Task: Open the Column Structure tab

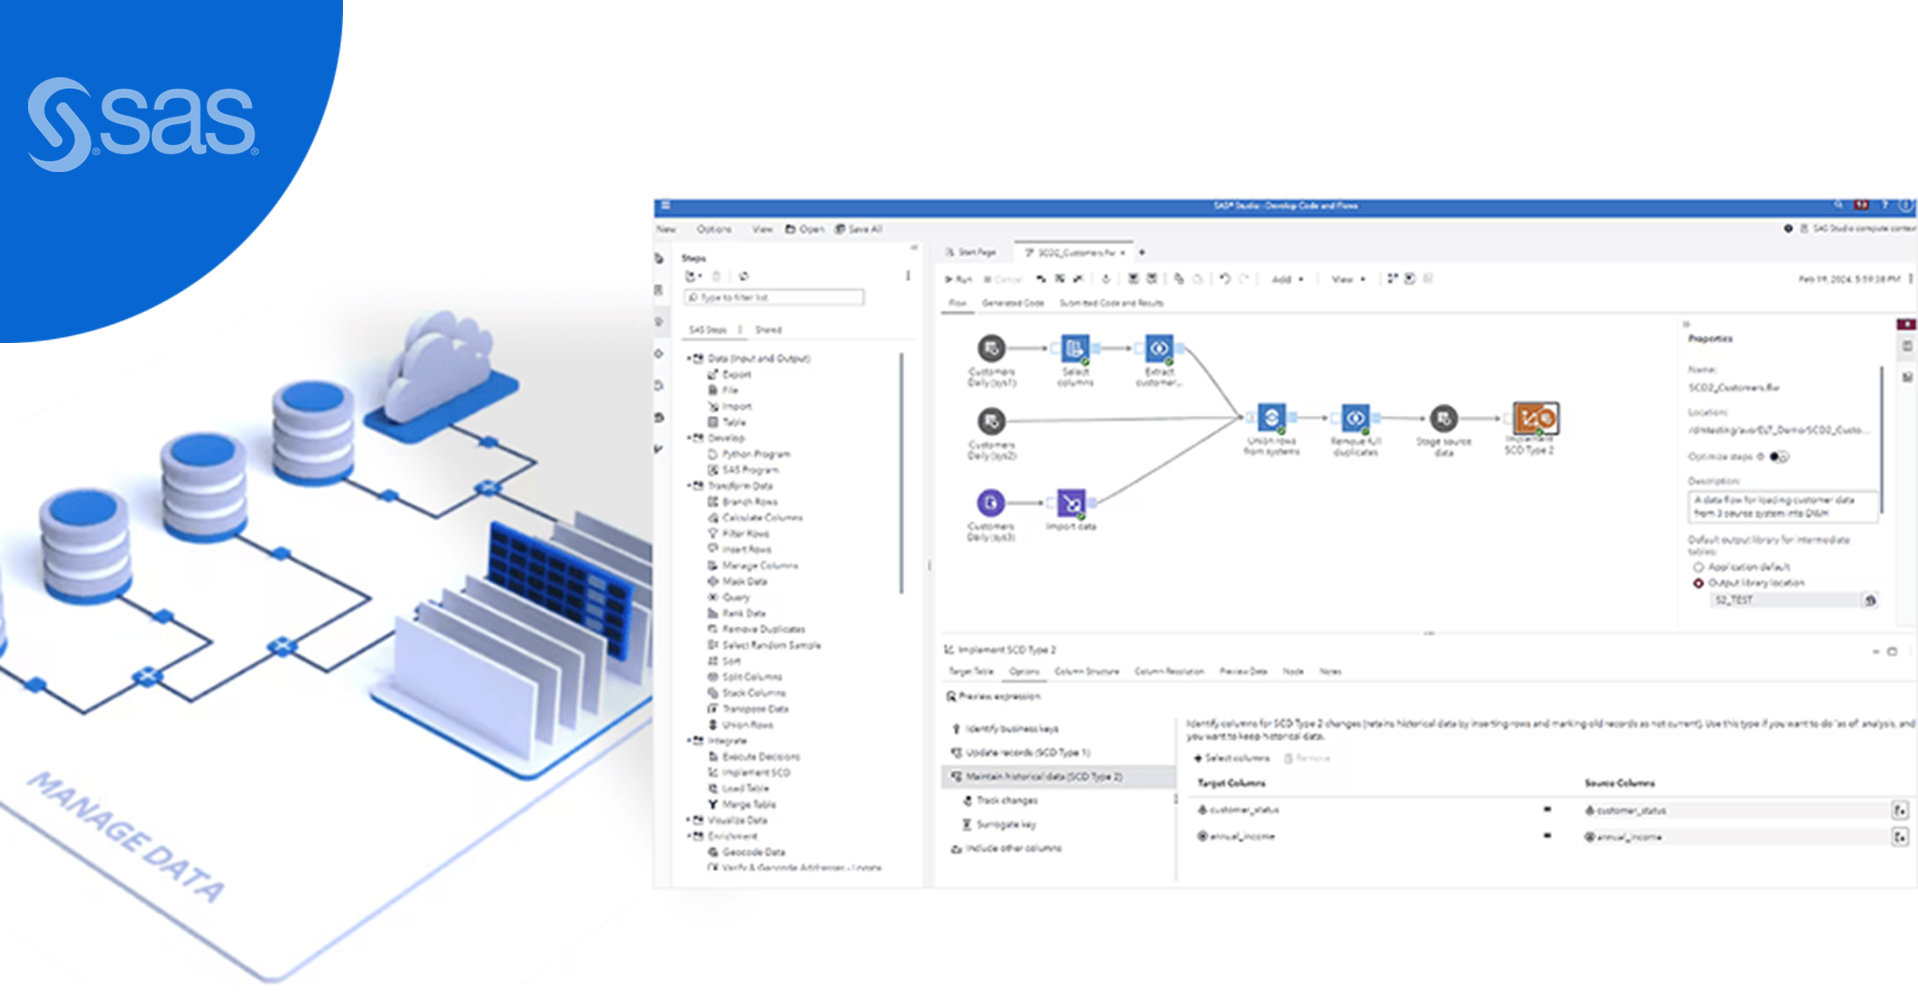Action: 1086,671
